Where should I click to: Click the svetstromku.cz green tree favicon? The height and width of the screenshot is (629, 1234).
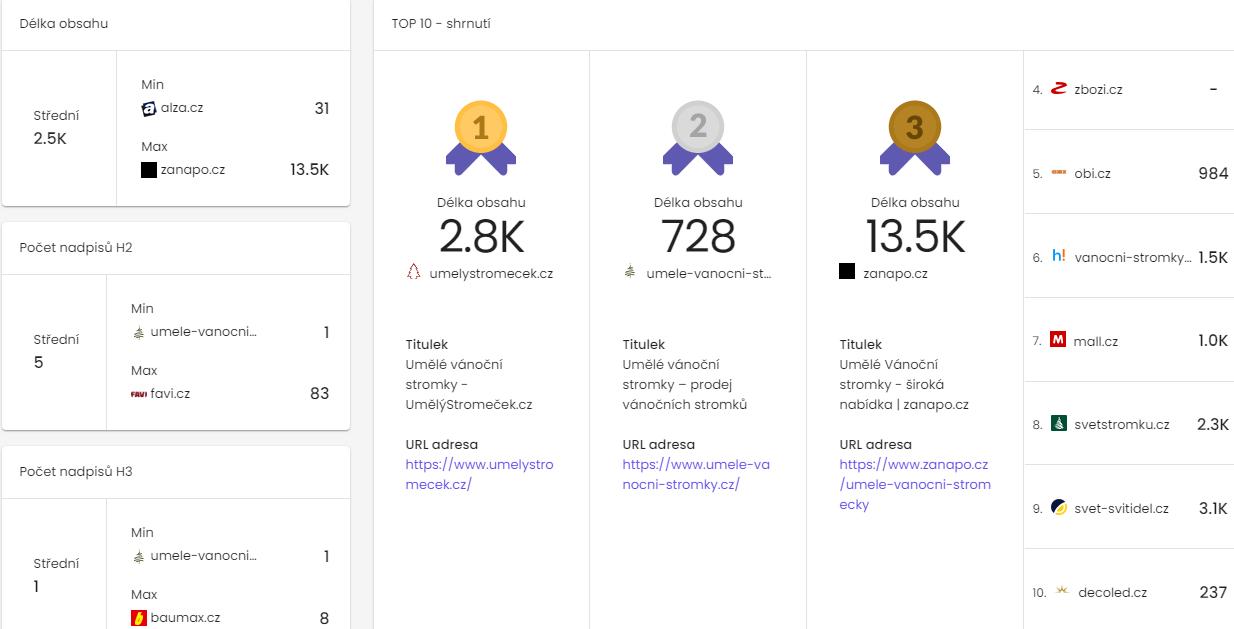[1059, 424]
